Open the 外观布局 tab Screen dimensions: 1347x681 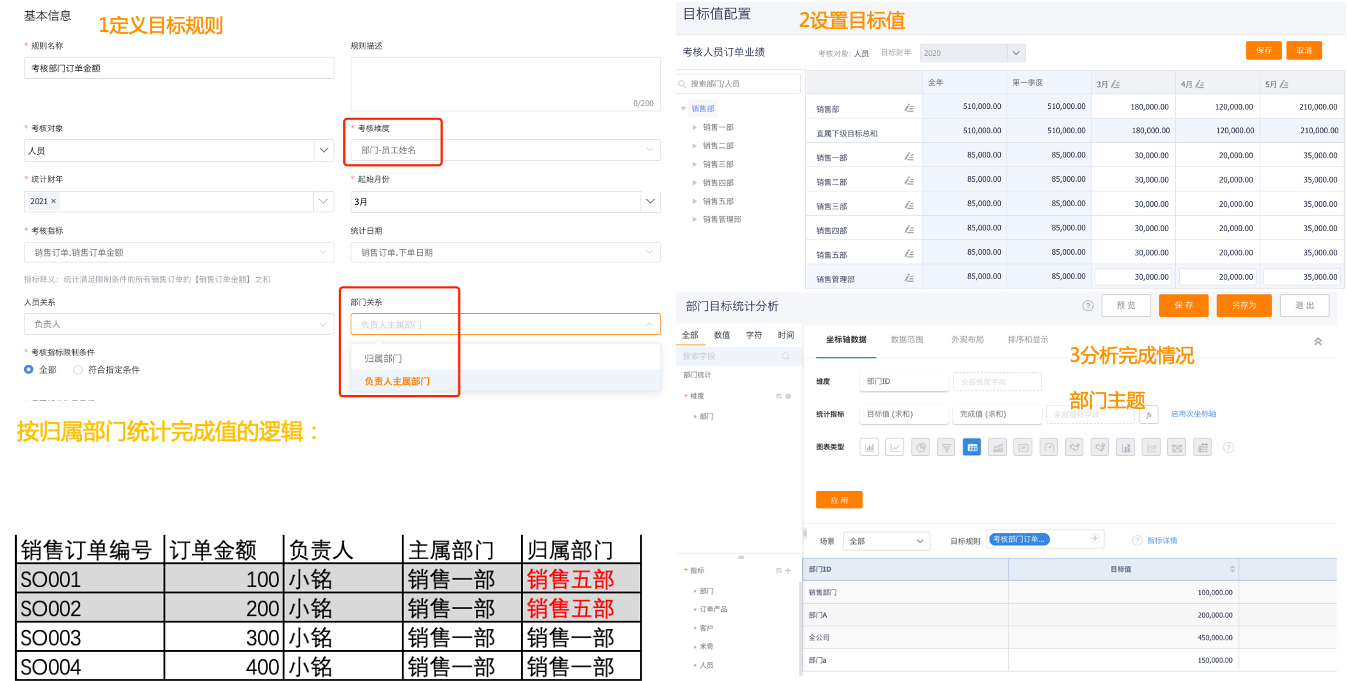967,339
